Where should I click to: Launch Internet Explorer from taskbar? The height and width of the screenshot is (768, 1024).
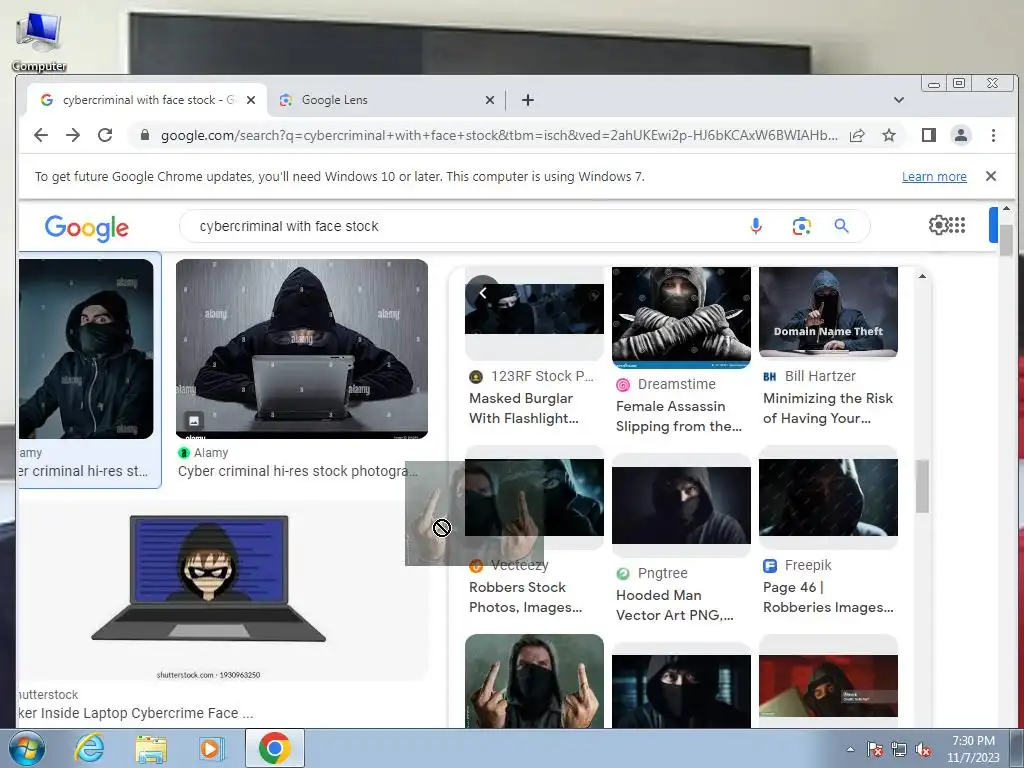(x=88, y=748)
